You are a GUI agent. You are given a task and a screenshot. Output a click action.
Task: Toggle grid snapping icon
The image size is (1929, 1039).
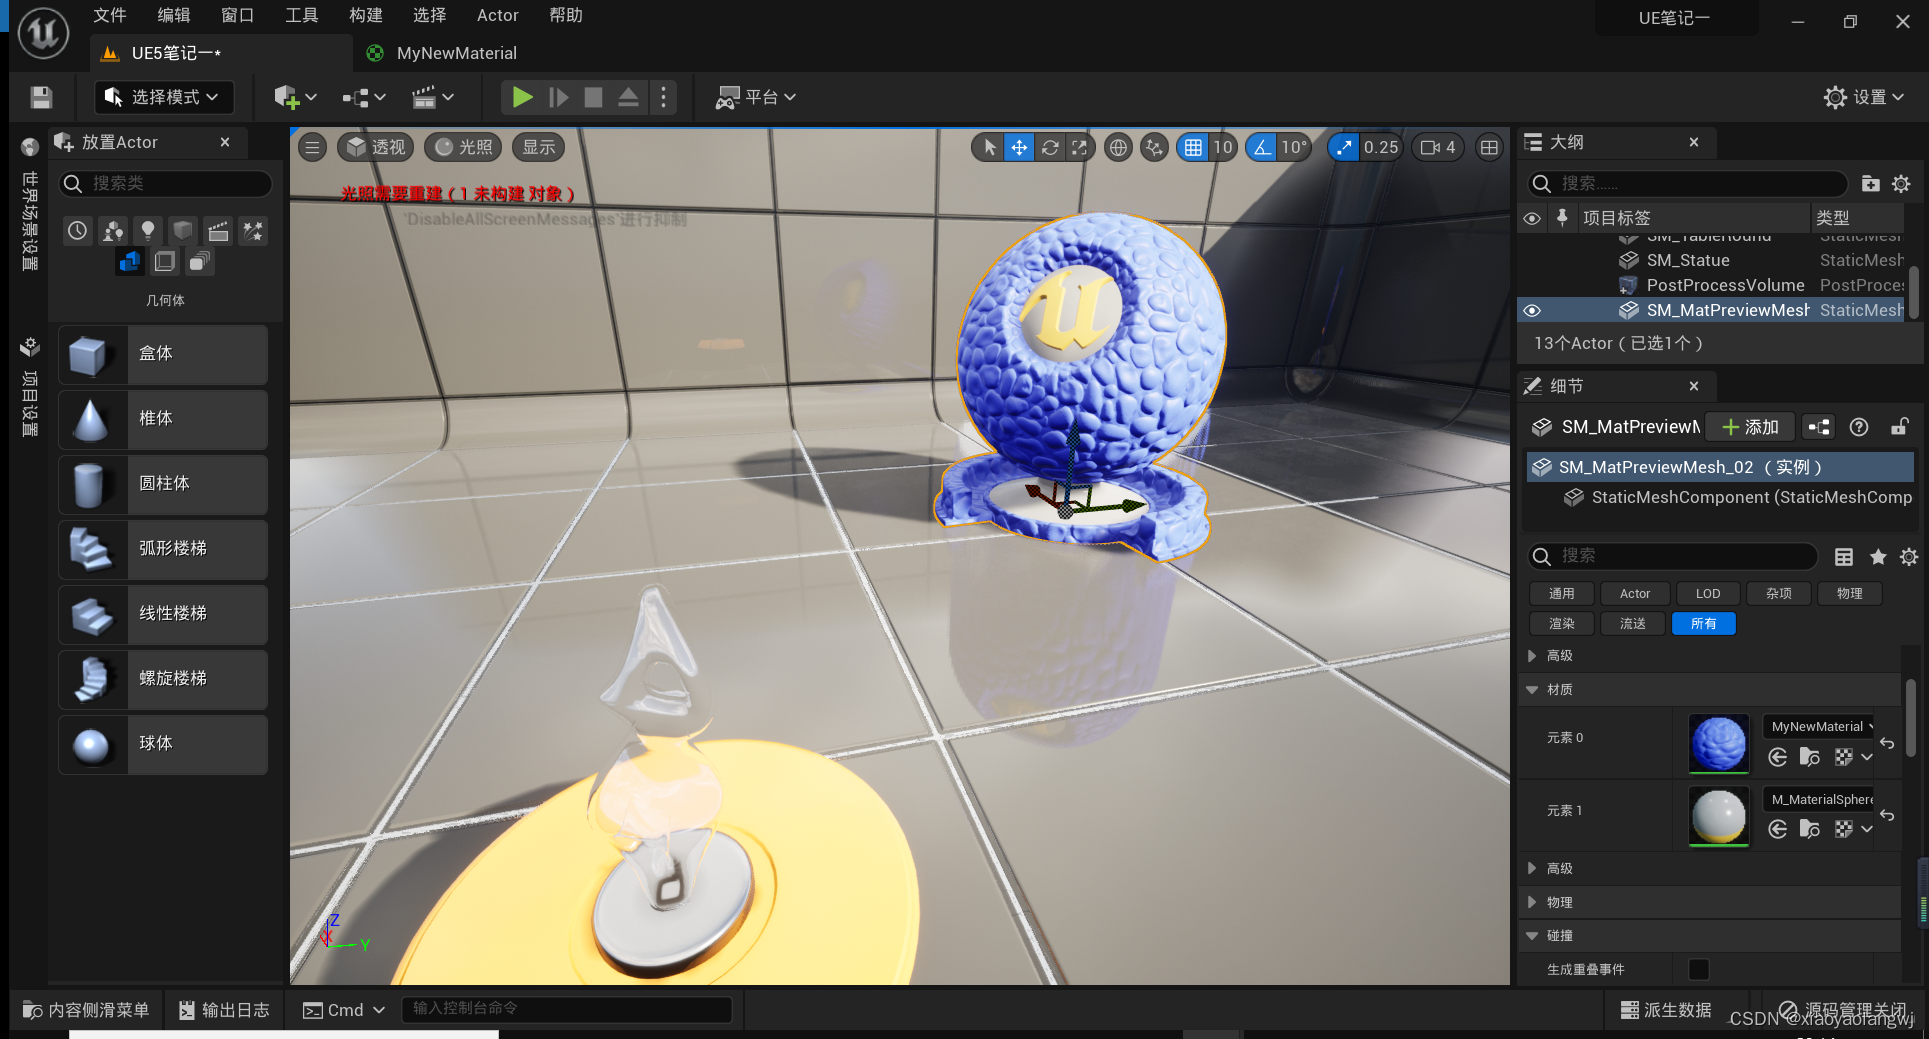1193,148
